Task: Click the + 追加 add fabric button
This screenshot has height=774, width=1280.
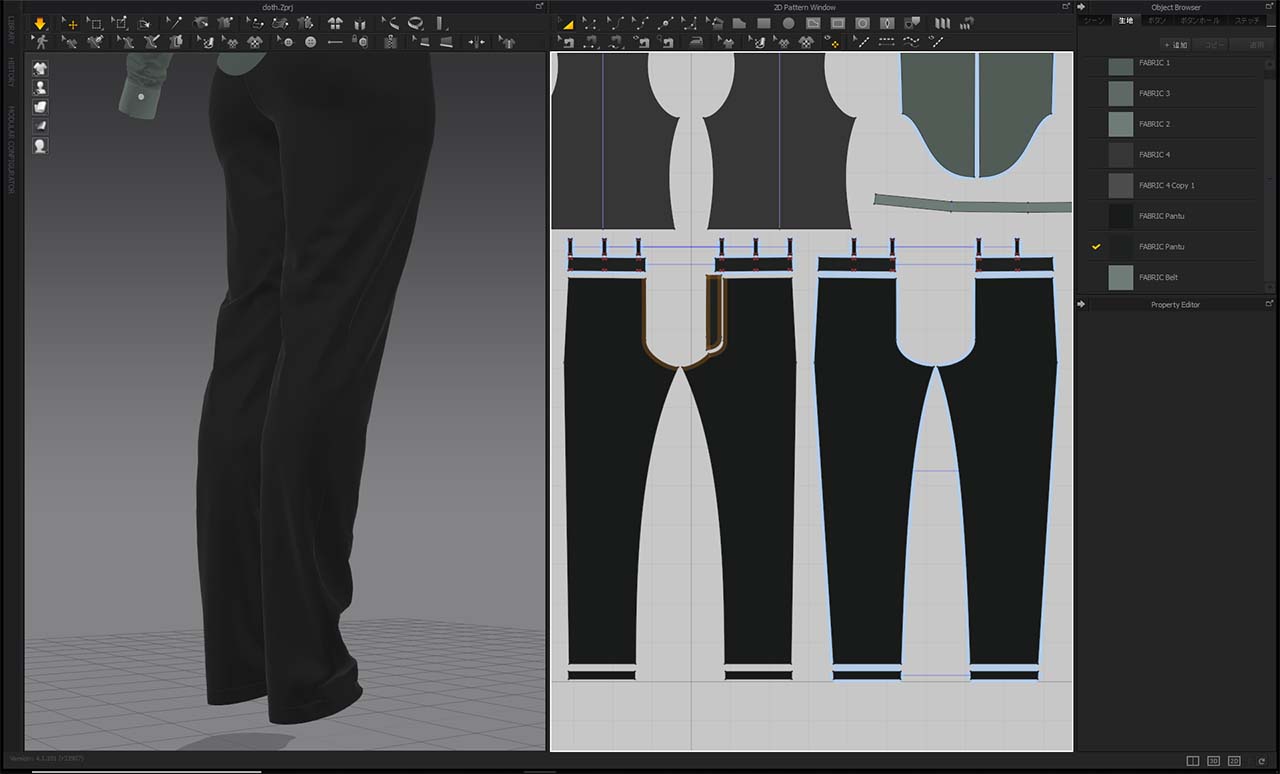Action: coord(1177,45)
